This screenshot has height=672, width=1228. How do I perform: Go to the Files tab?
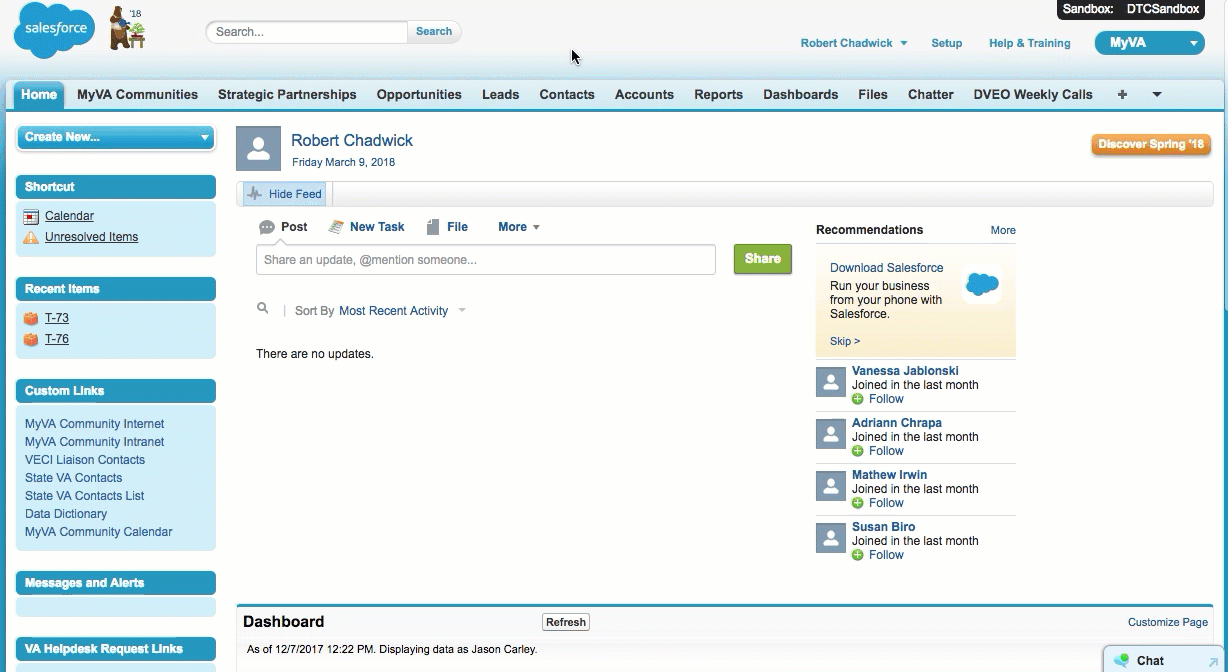[873, 95]
